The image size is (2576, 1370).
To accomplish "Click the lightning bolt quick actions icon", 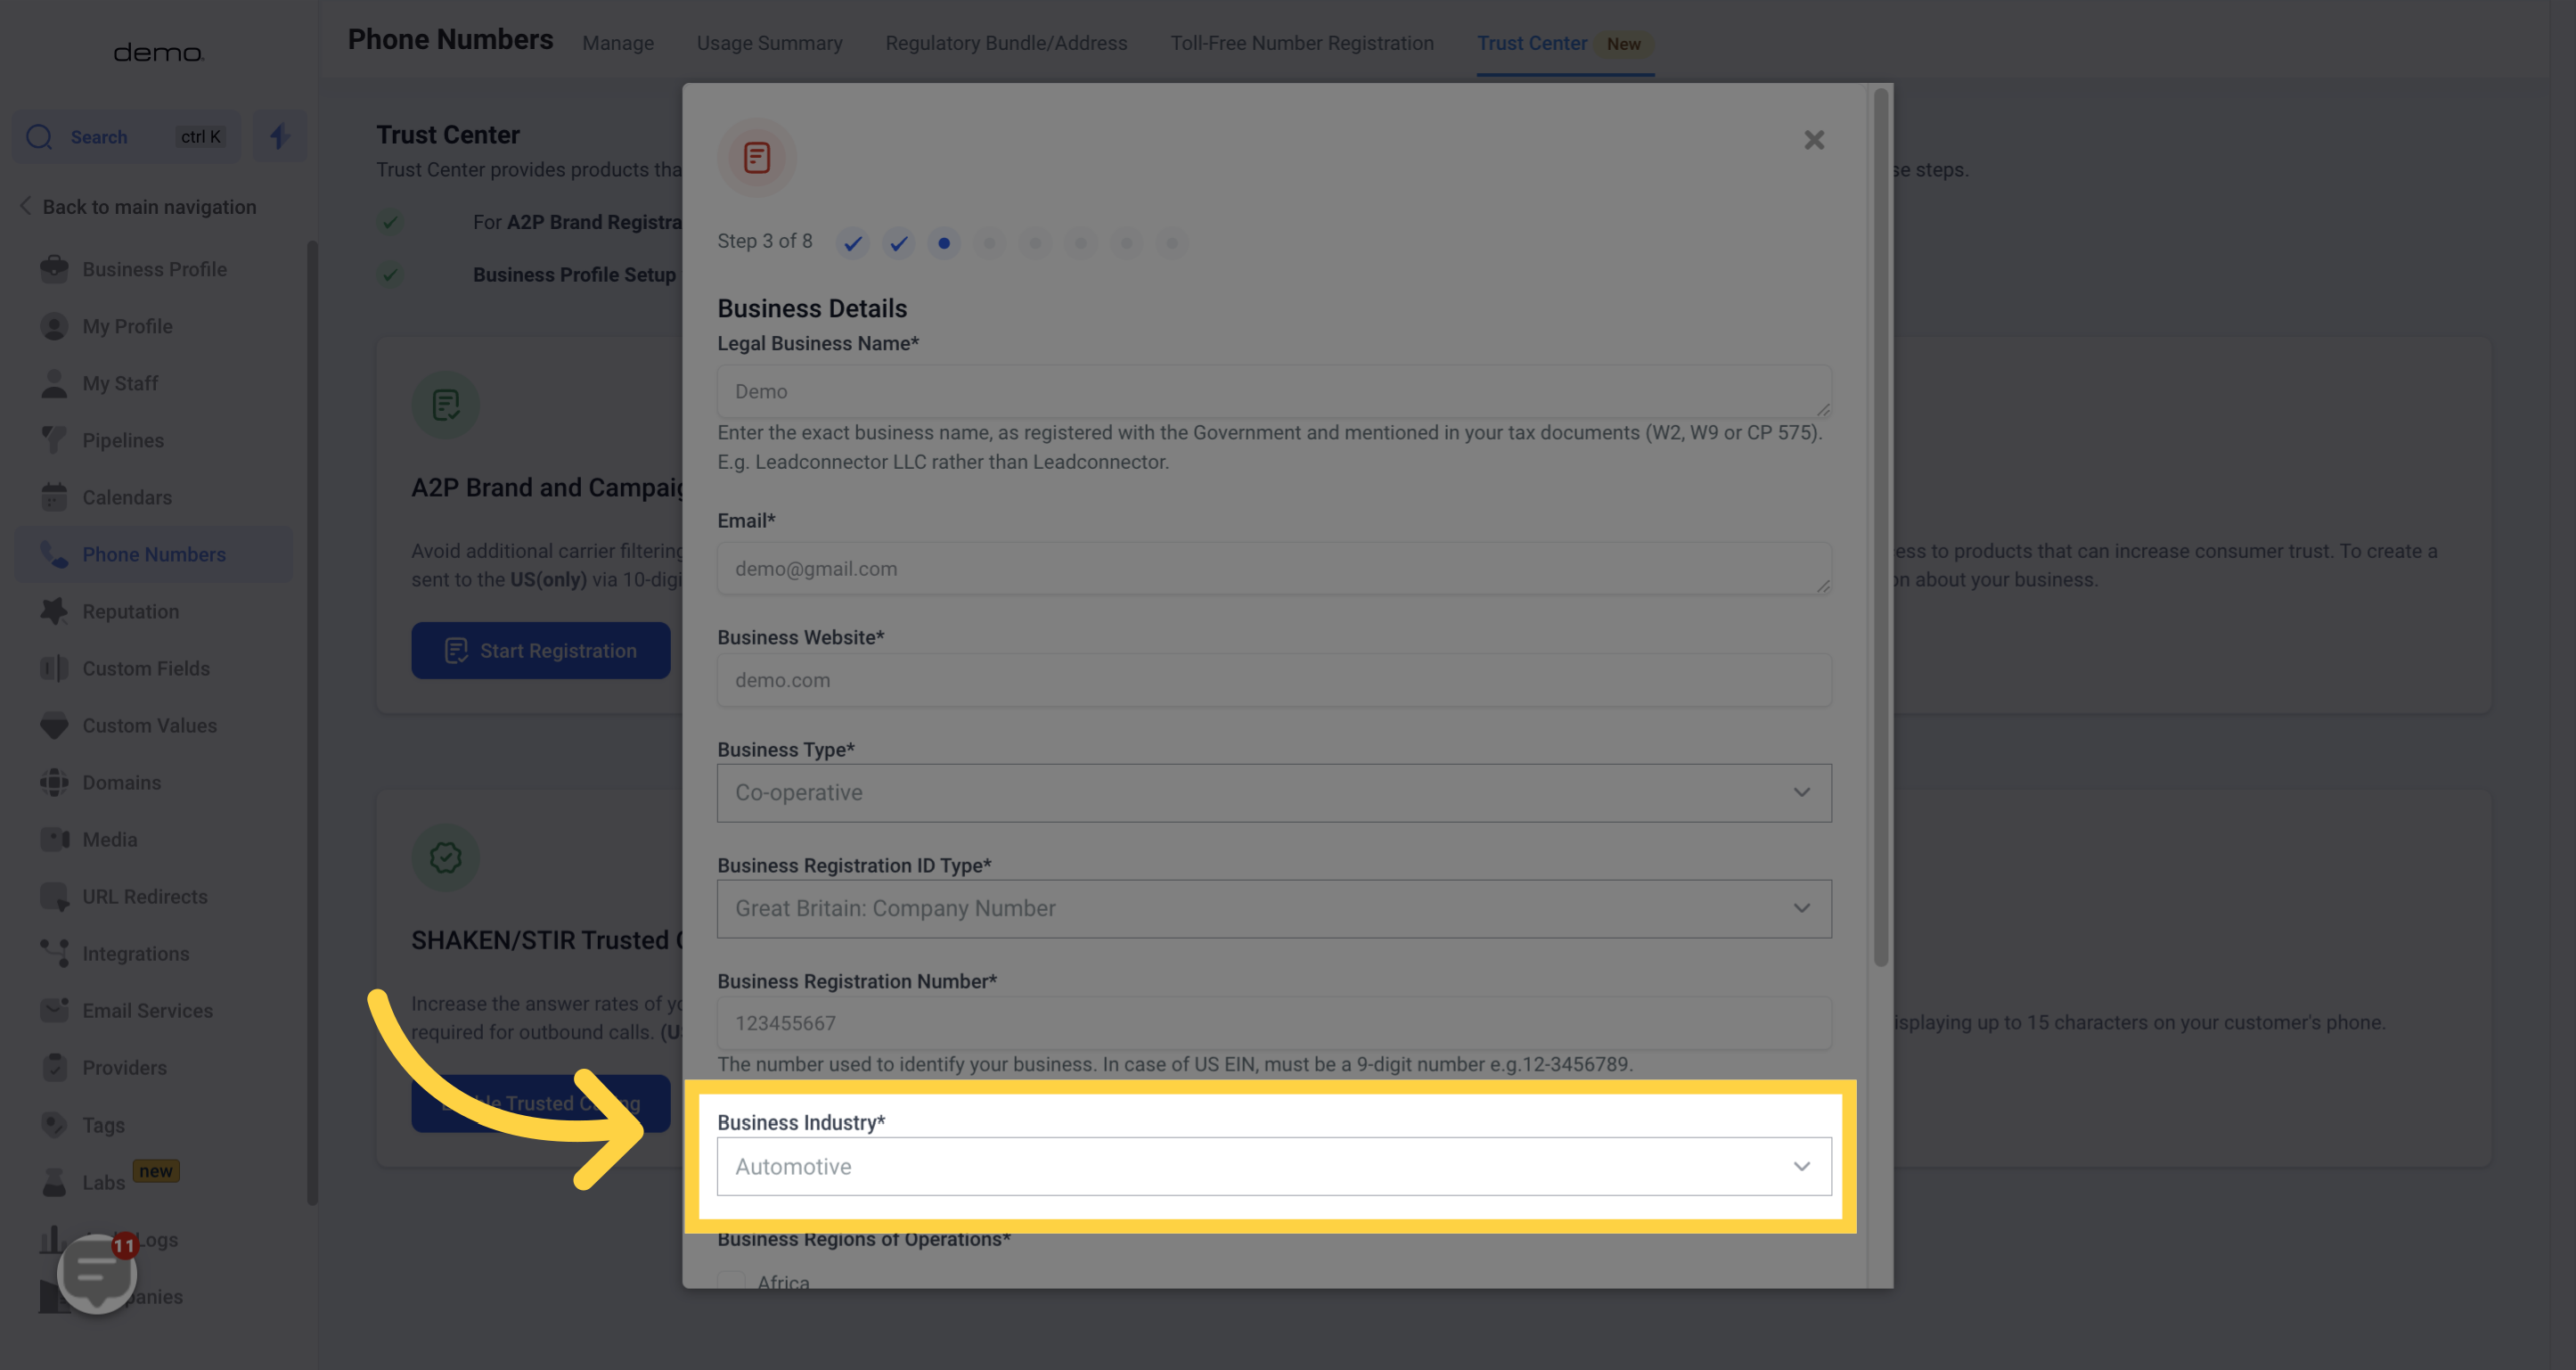I will pos(279,136).
